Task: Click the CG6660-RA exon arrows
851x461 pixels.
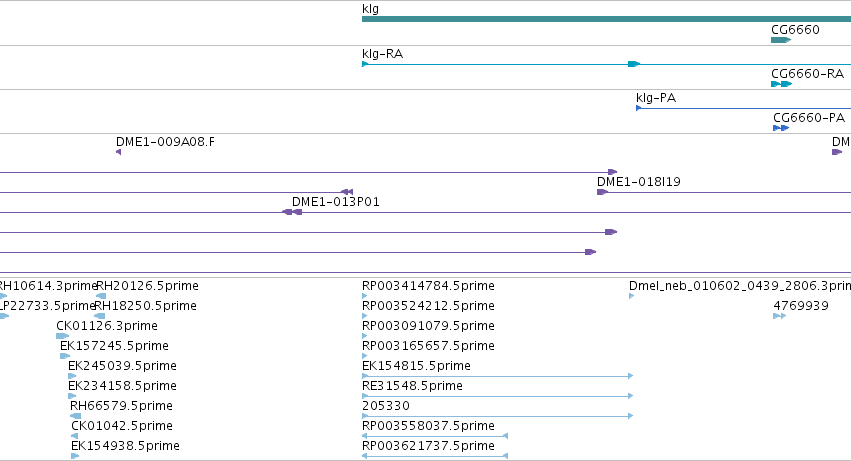Action: (782, 84)
